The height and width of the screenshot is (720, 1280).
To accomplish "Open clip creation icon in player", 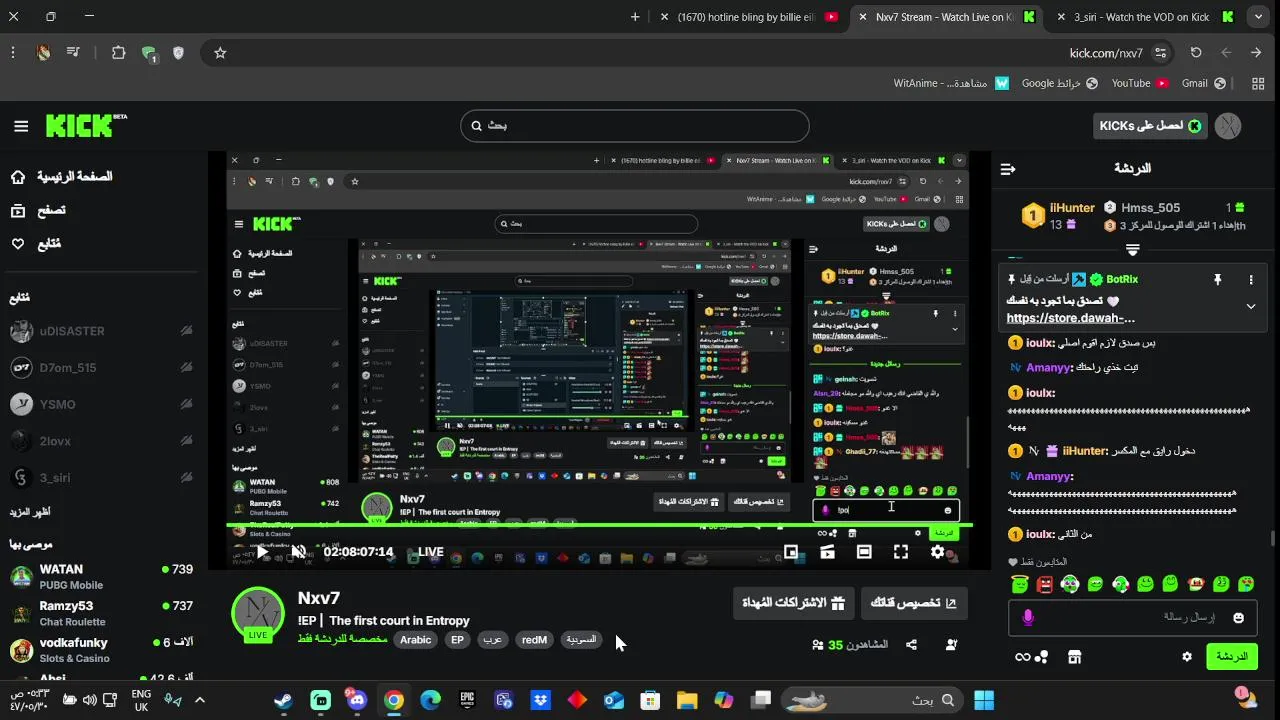I will tap(827, 551).
